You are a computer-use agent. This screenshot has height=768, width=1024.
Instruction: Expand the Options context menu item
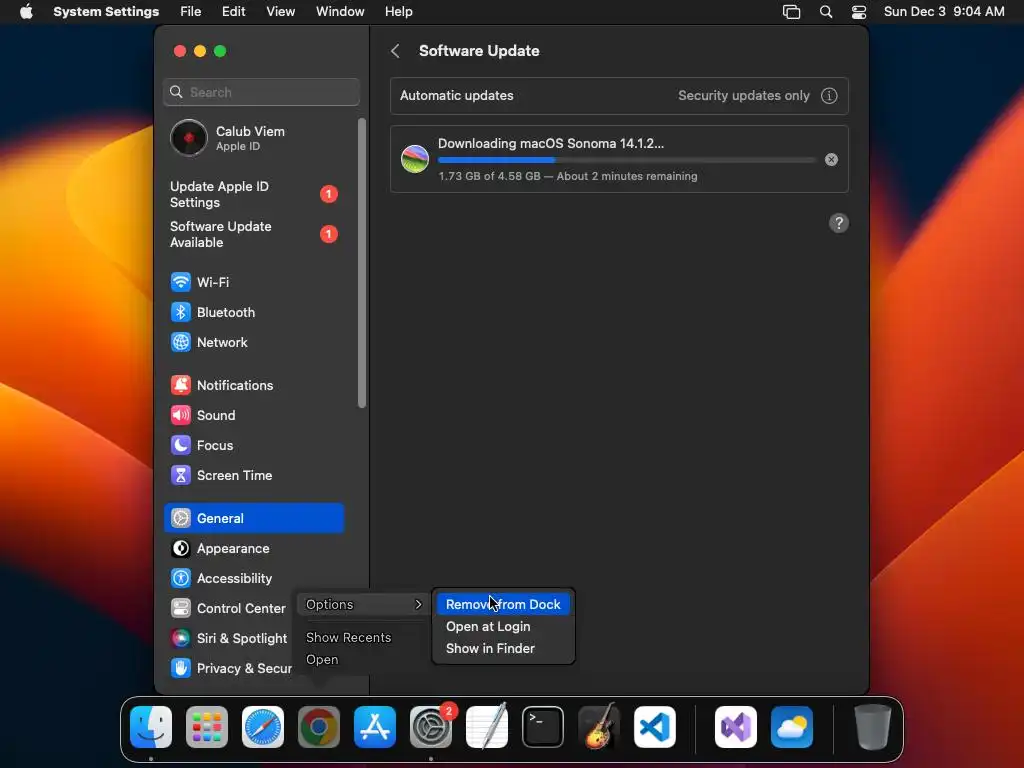pyautogui.click(x=364, y=605)
